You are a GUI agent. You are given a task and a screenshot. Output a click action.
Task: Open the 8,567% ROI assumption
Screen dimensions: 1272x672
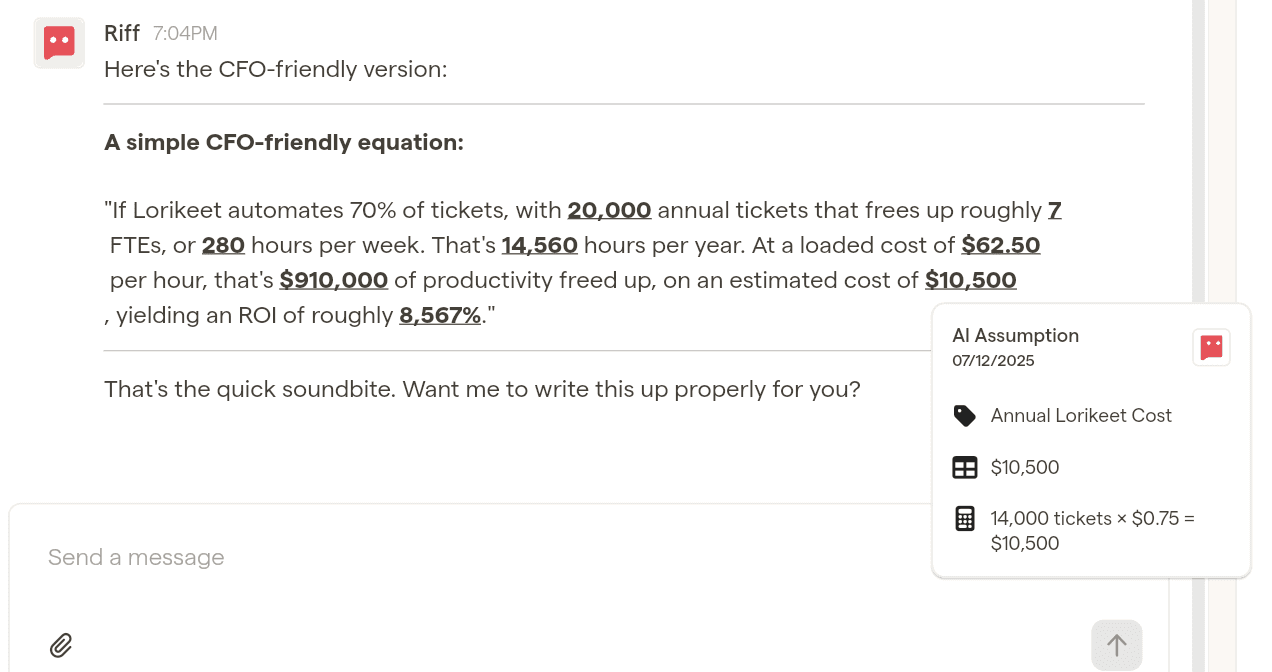pyautogui.click(x=440, y=316)
